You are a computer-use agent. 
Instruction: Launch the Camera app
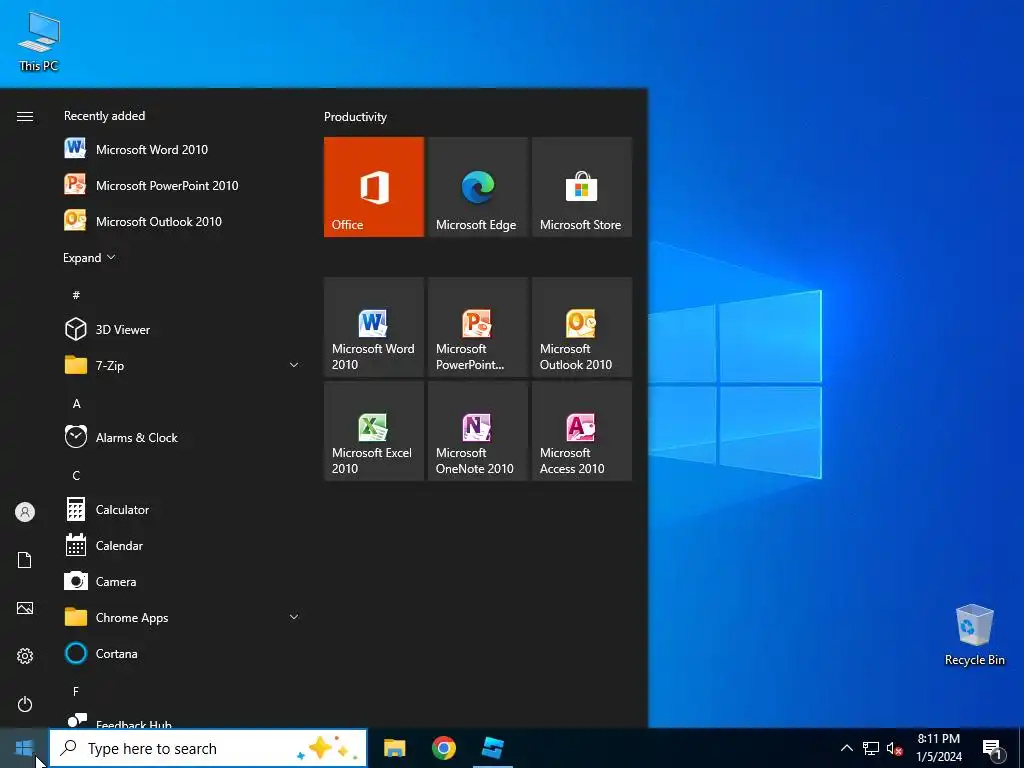click(183, 581)
